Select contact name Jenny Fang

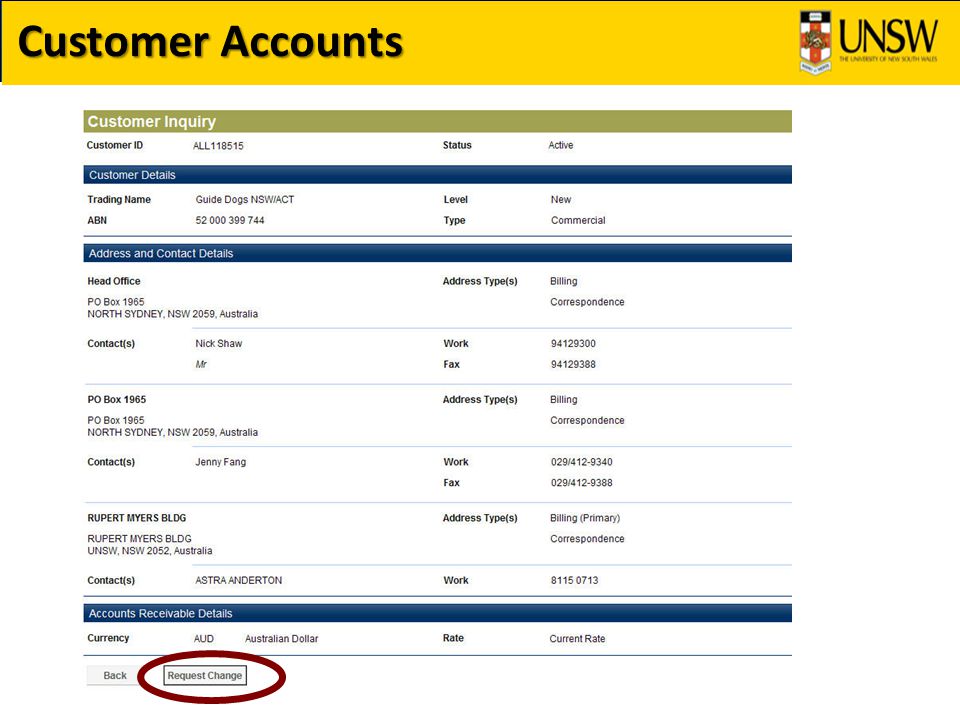[x=220, y=462]
